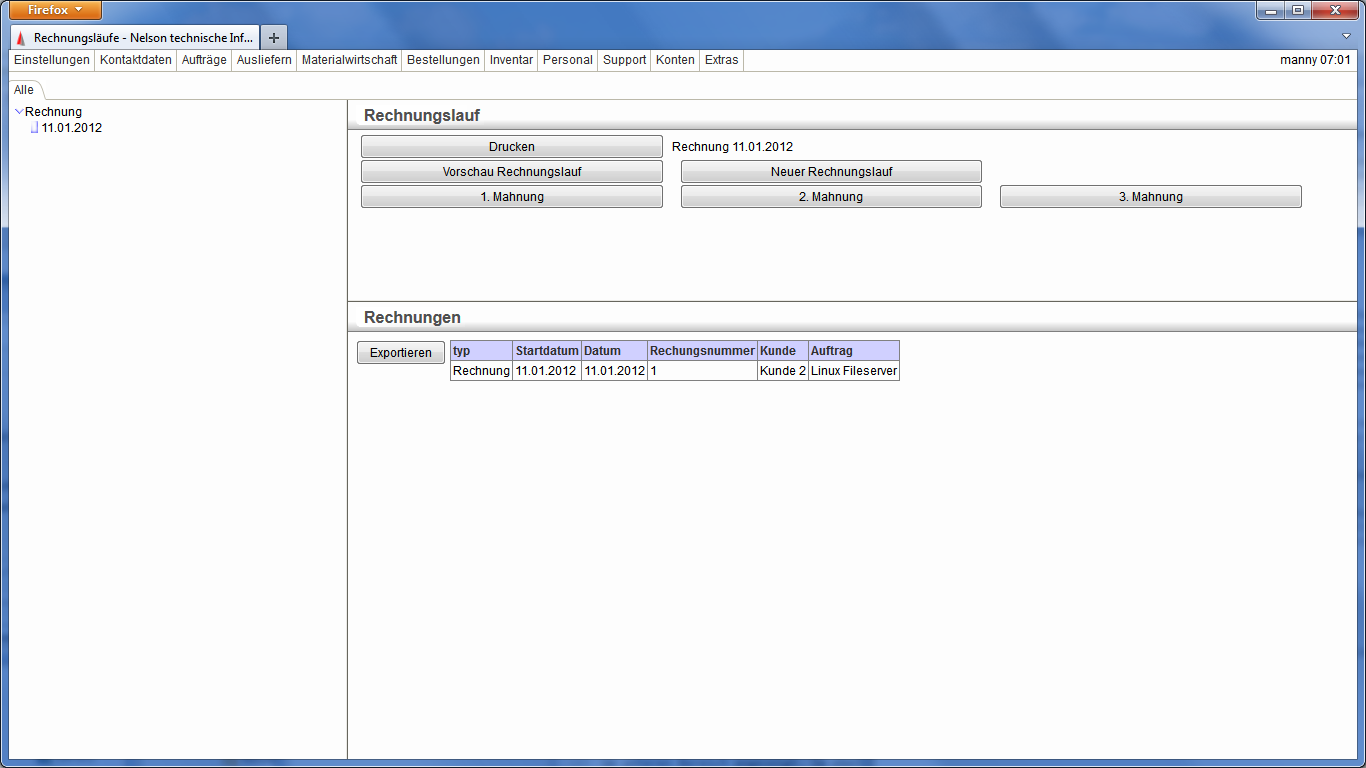This screenshot has height=768, width=1366.
Task: Collapse the Rechnung tree node
Action: click(x=19, y=112)
